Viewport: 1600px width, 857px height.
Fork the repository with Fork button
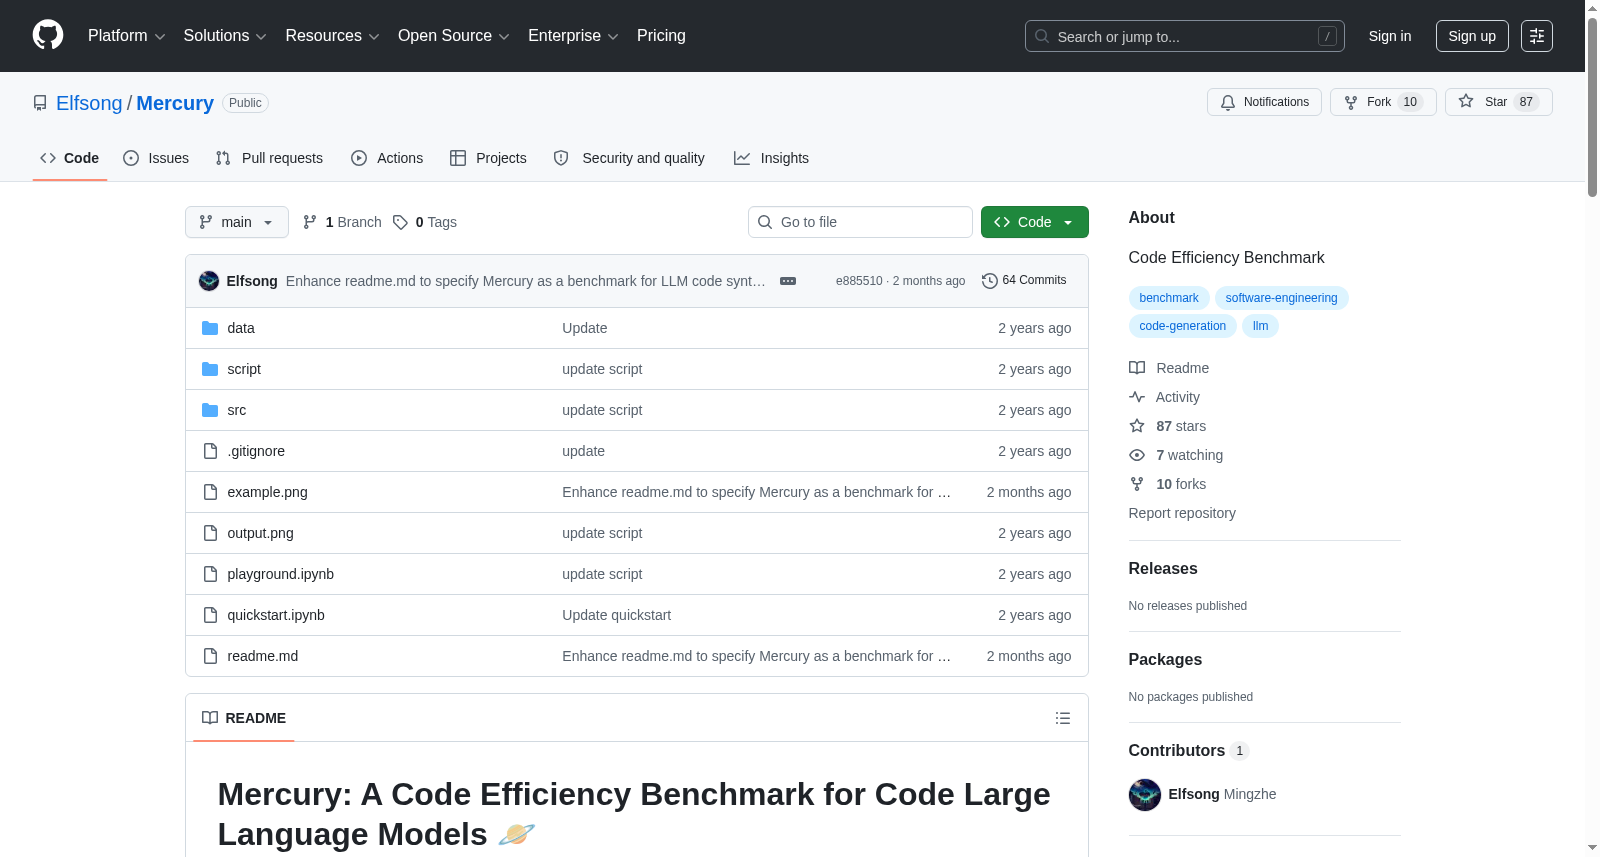[1383, 102]
